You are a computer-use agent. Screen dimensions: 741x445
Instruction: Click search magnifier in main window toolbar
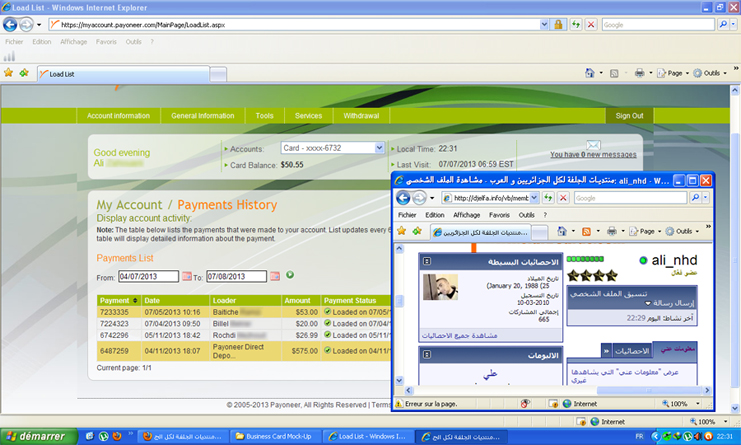(x=723, y=25)
